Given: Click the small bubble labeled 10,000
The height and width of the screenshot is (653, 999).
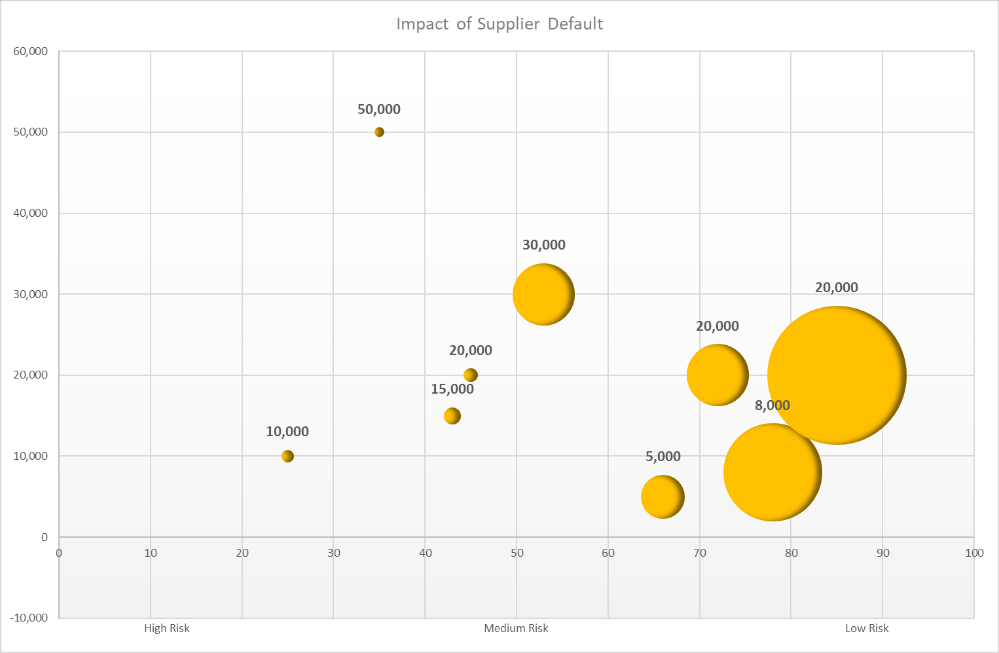Looking at the screenshot, I should 288,456.
